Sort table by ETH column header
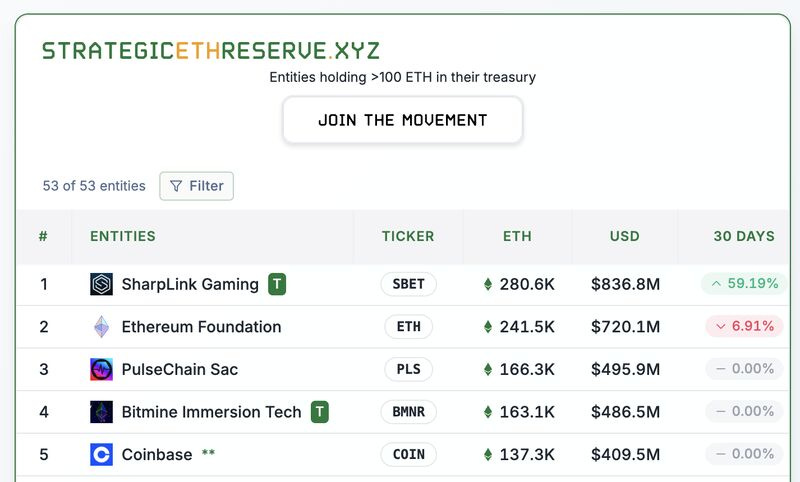 coord(517,237)
